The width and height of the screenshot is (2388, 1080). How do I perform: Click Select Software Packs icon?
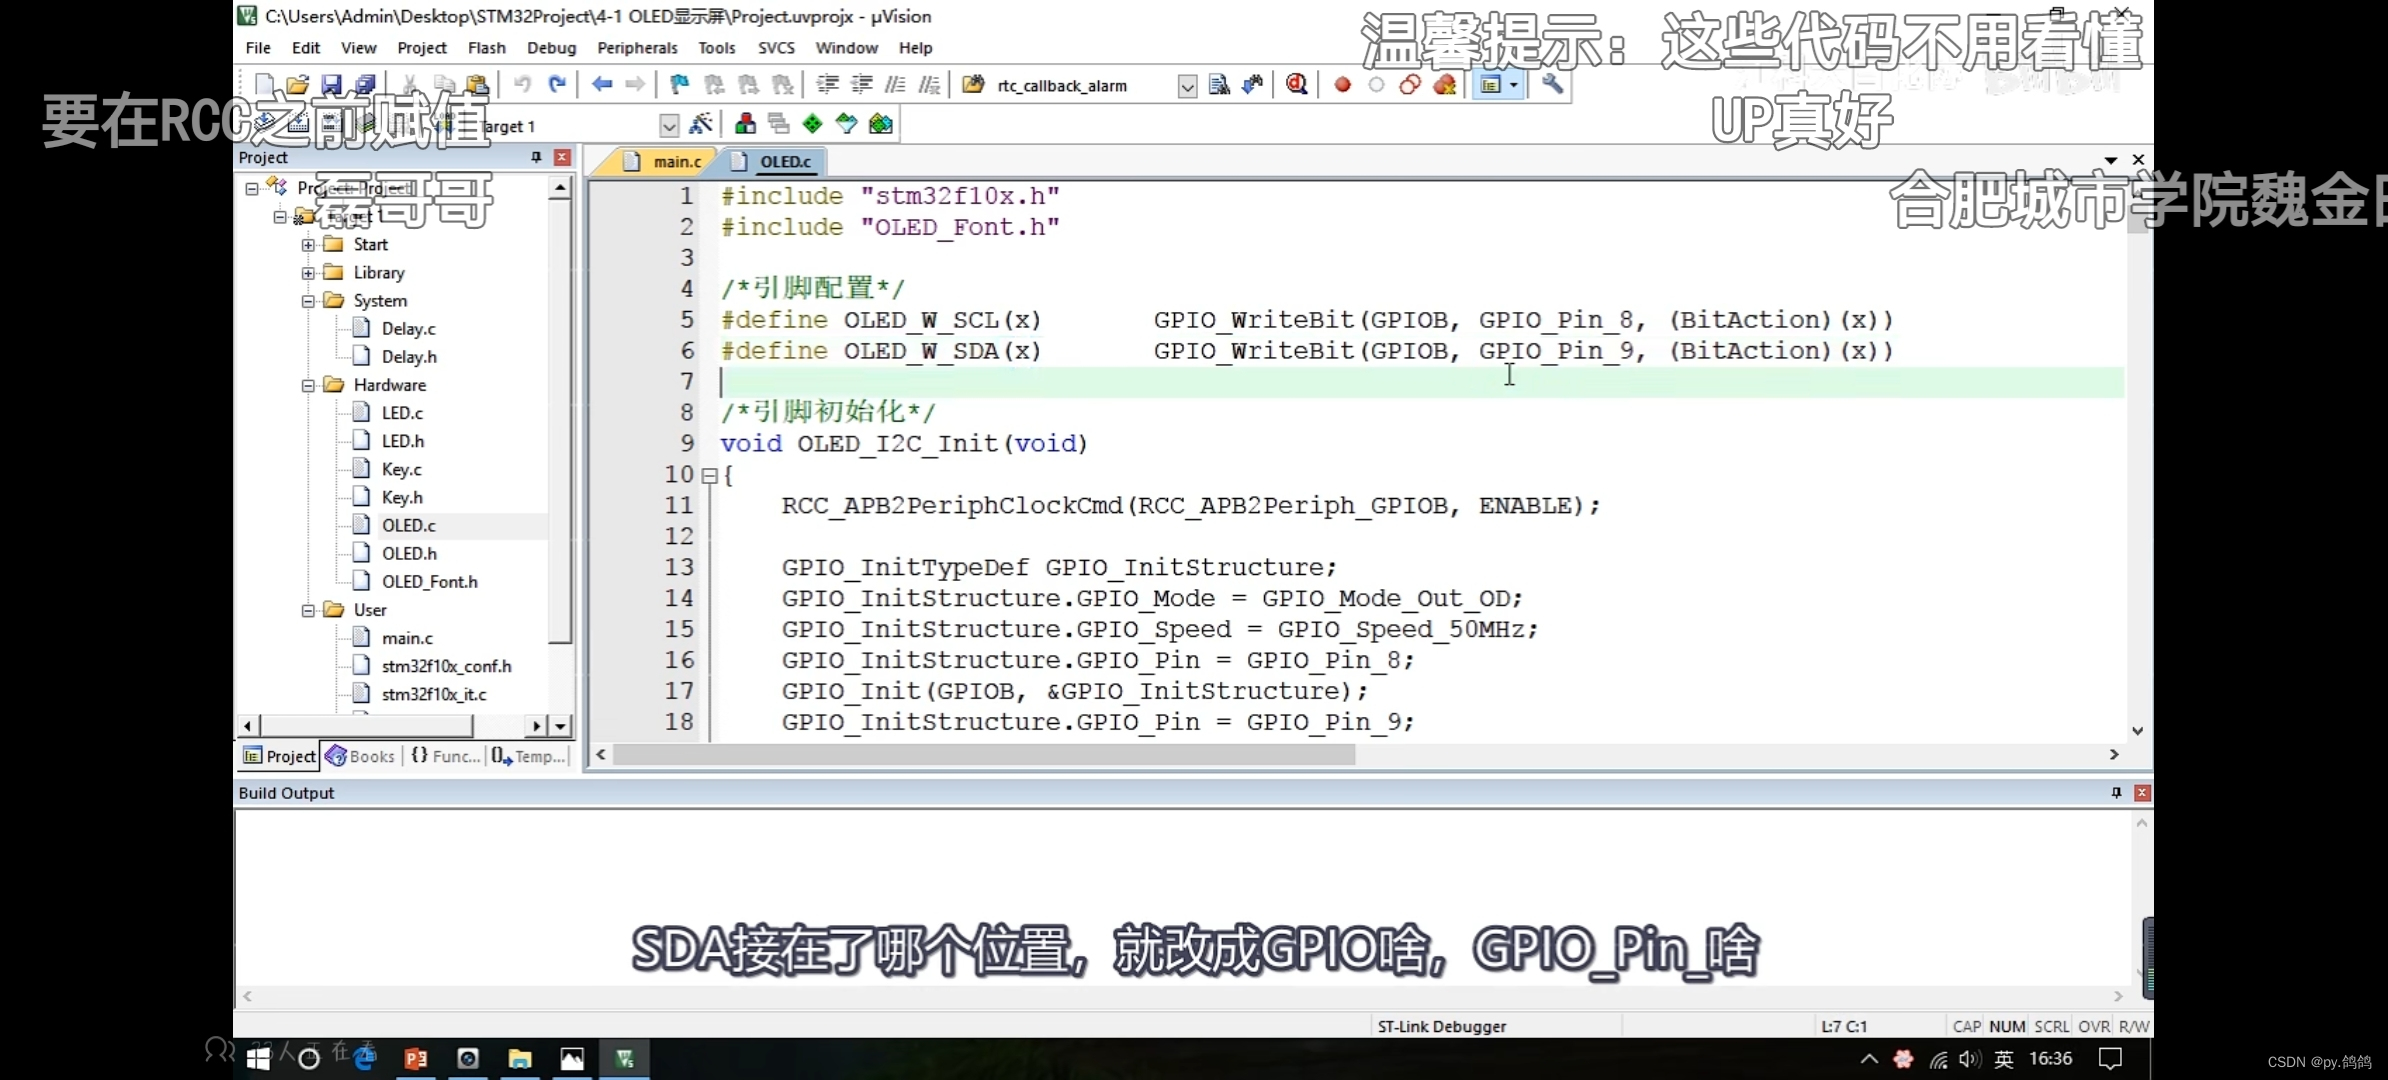(847, 124)
